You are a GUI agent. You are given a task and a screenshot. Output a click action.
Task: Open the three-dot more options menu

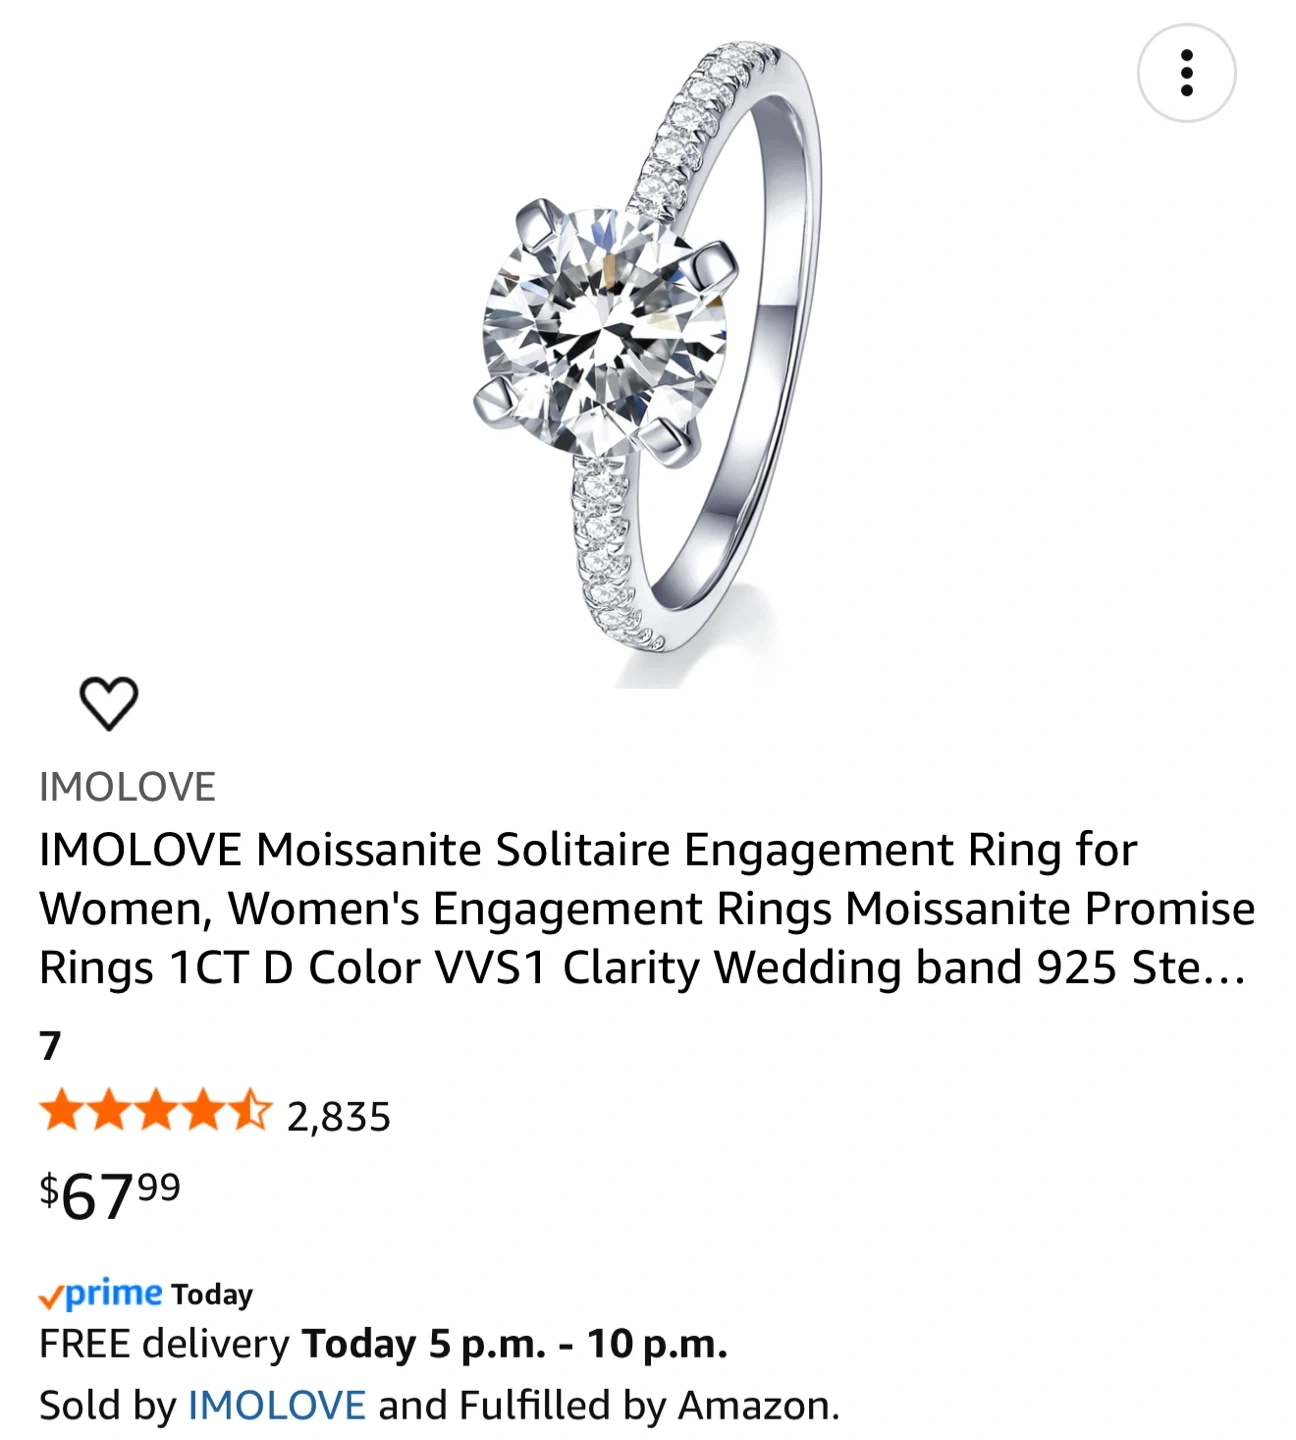[1186, 73]
